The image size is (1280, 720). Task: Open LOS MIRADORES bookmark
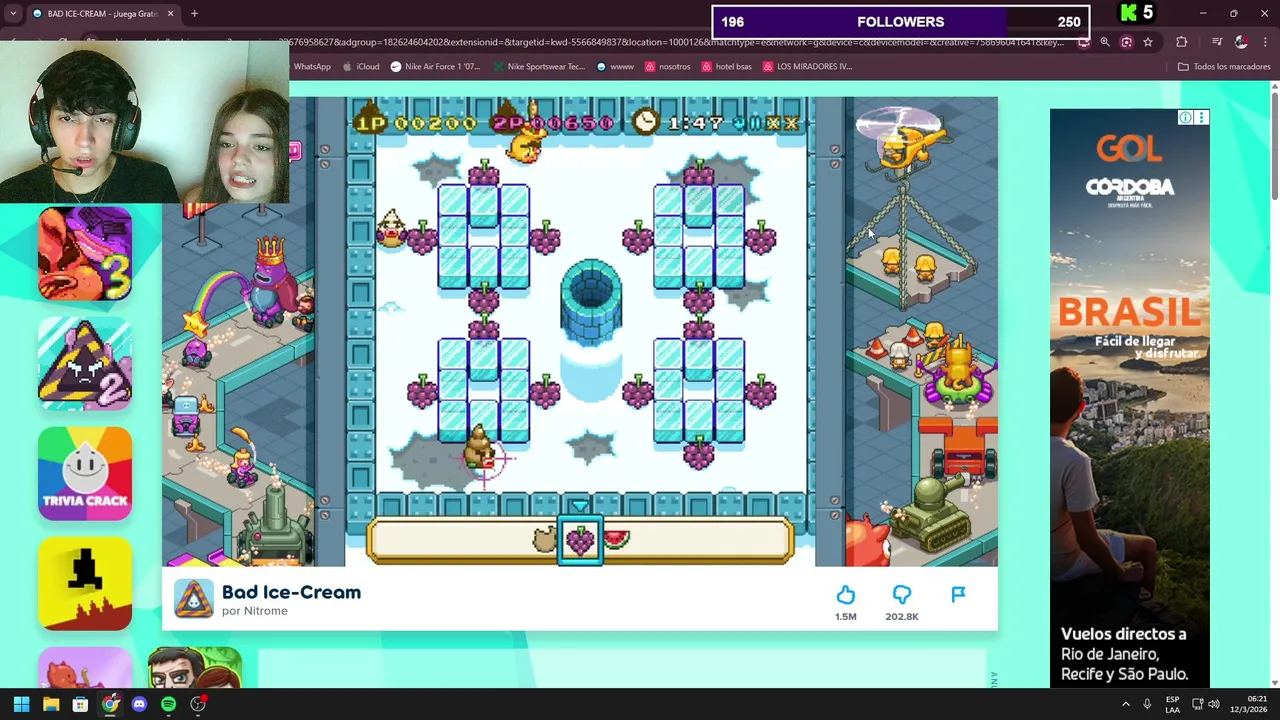pyautogui.click(x=807, y=67)
